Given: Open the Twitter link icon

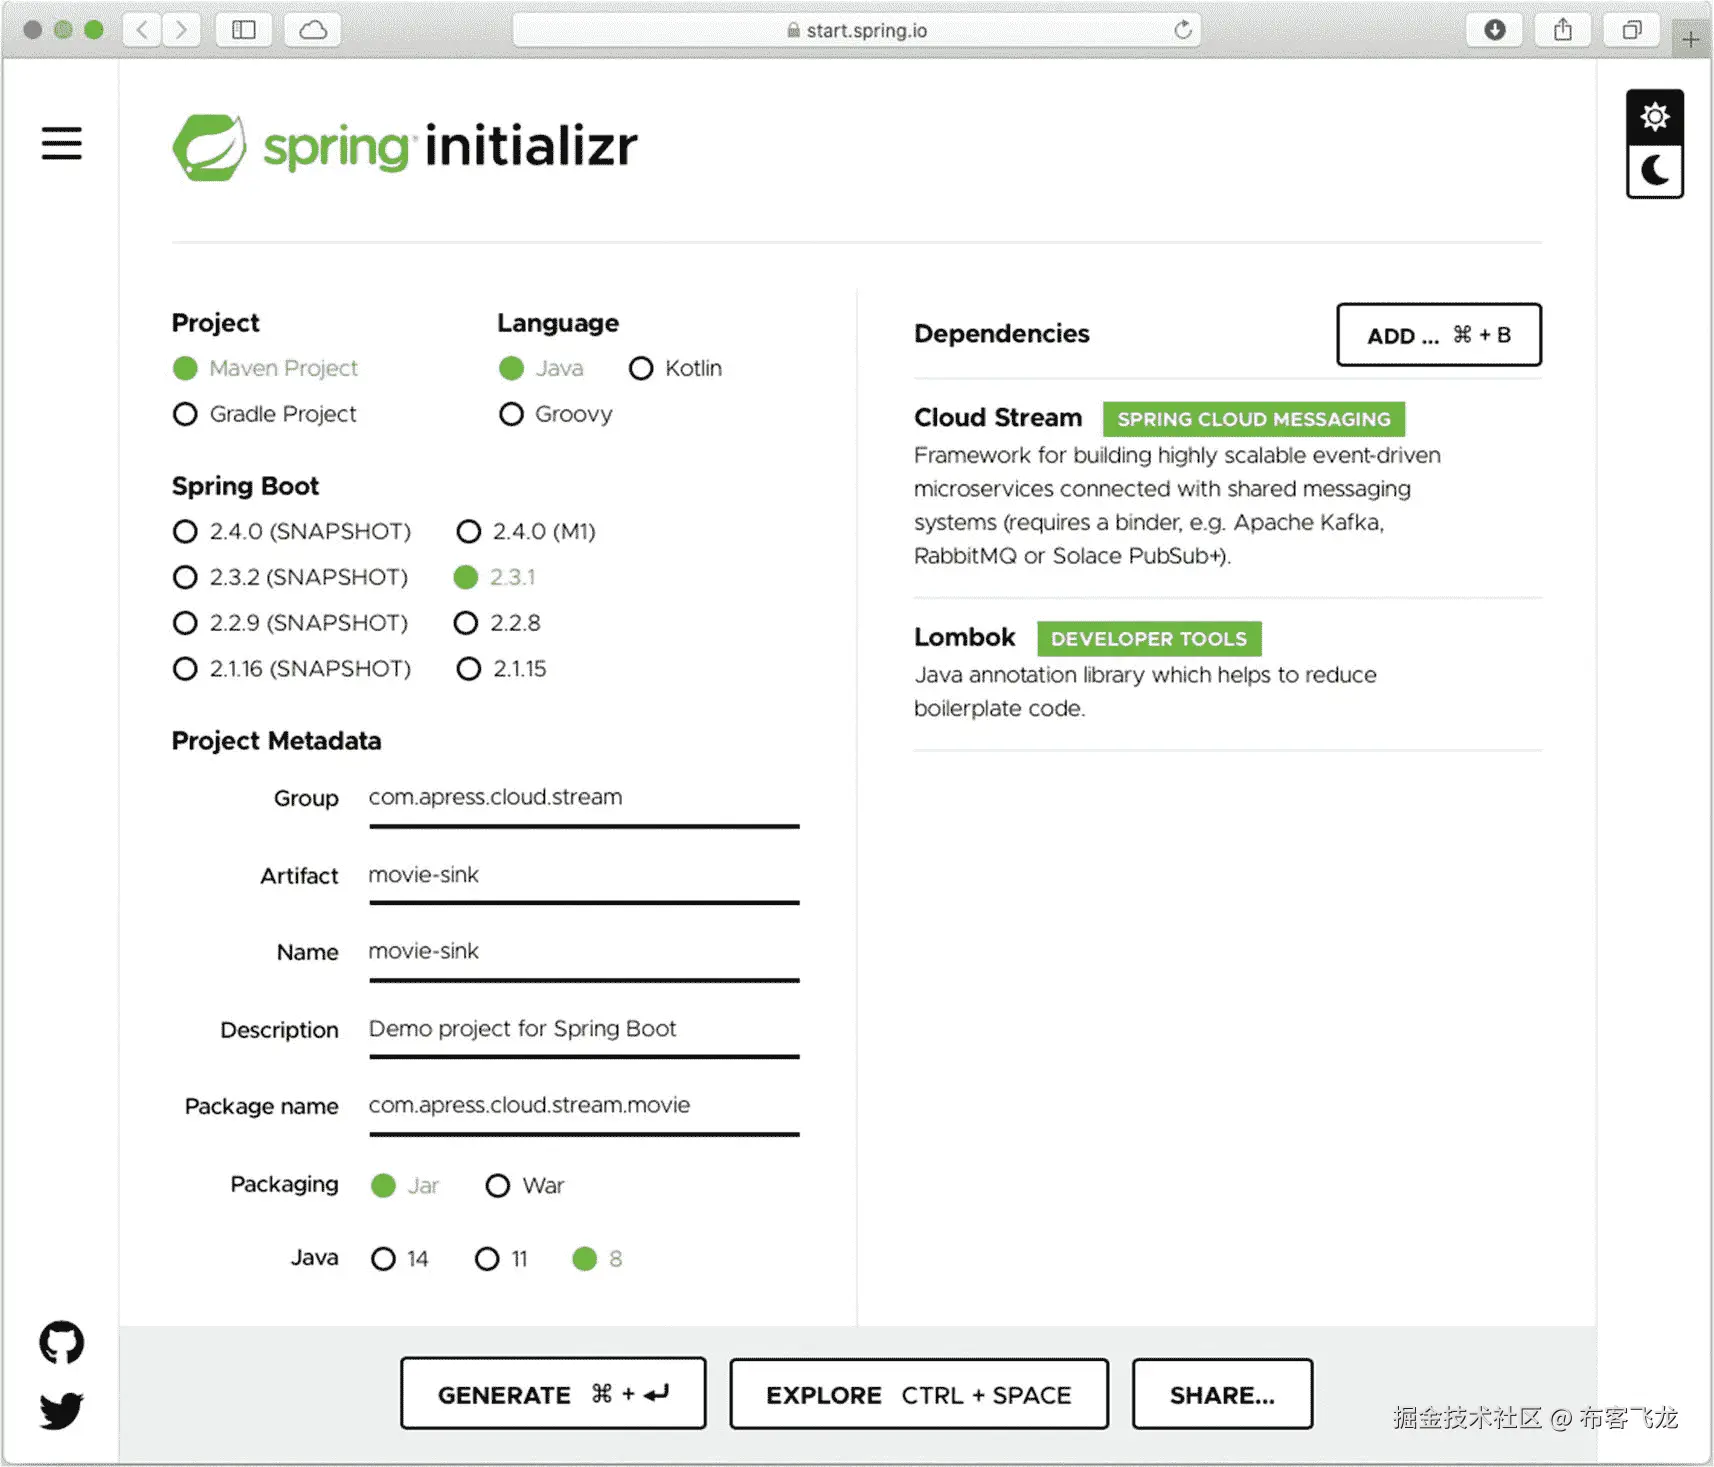Looking at the screenshot, I should pos(62,1410).
